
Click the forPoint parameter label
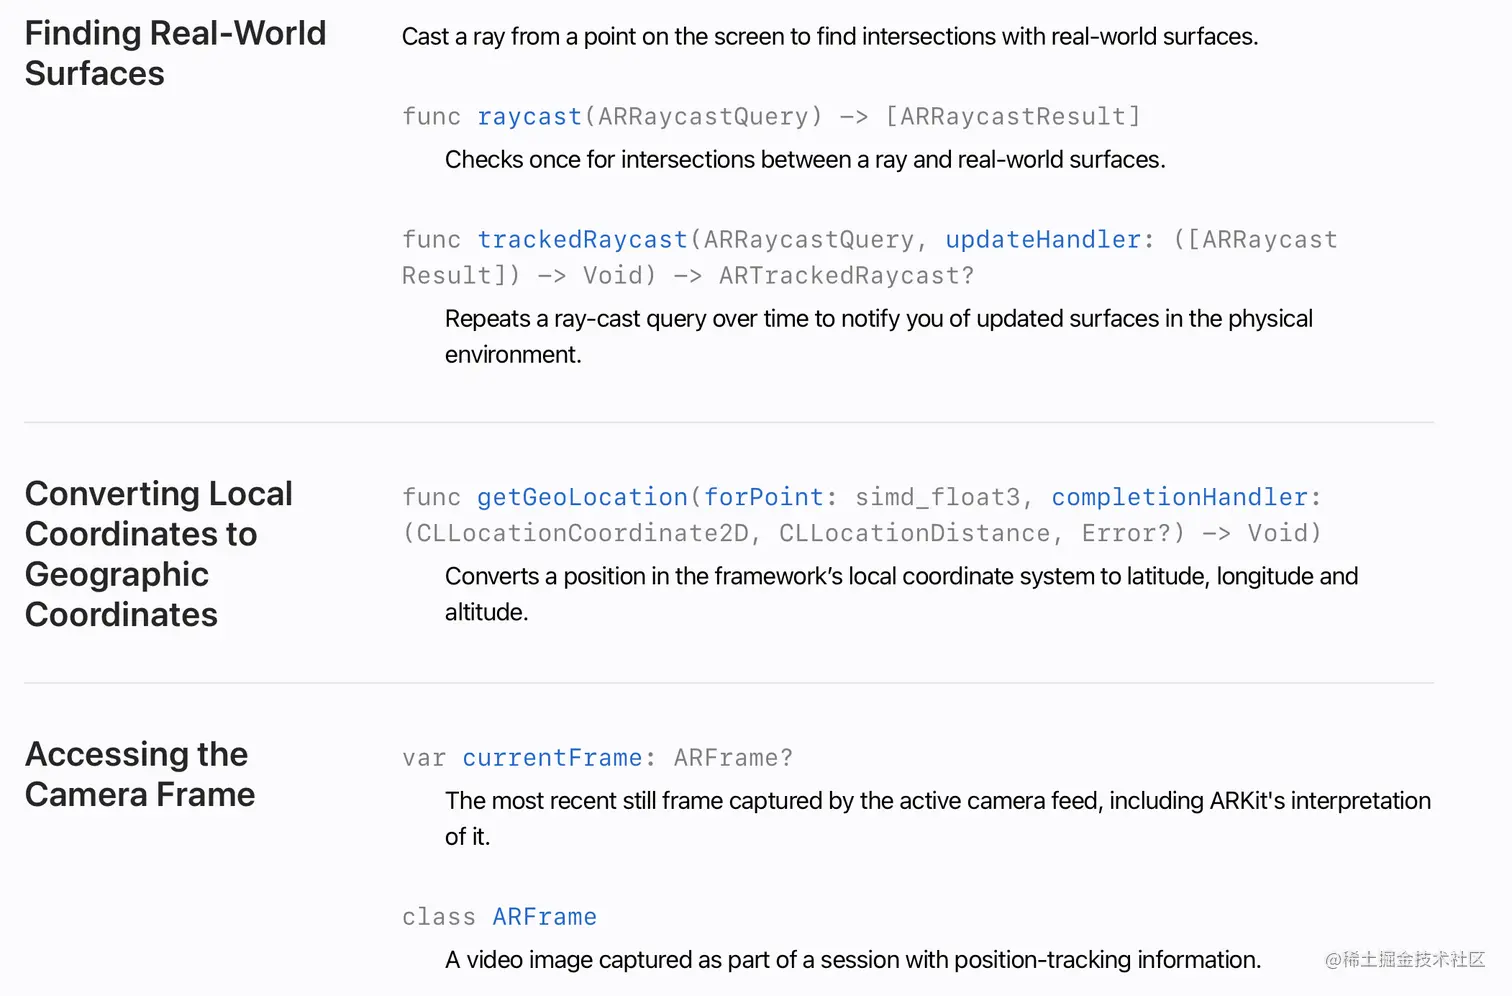point(764,498)
